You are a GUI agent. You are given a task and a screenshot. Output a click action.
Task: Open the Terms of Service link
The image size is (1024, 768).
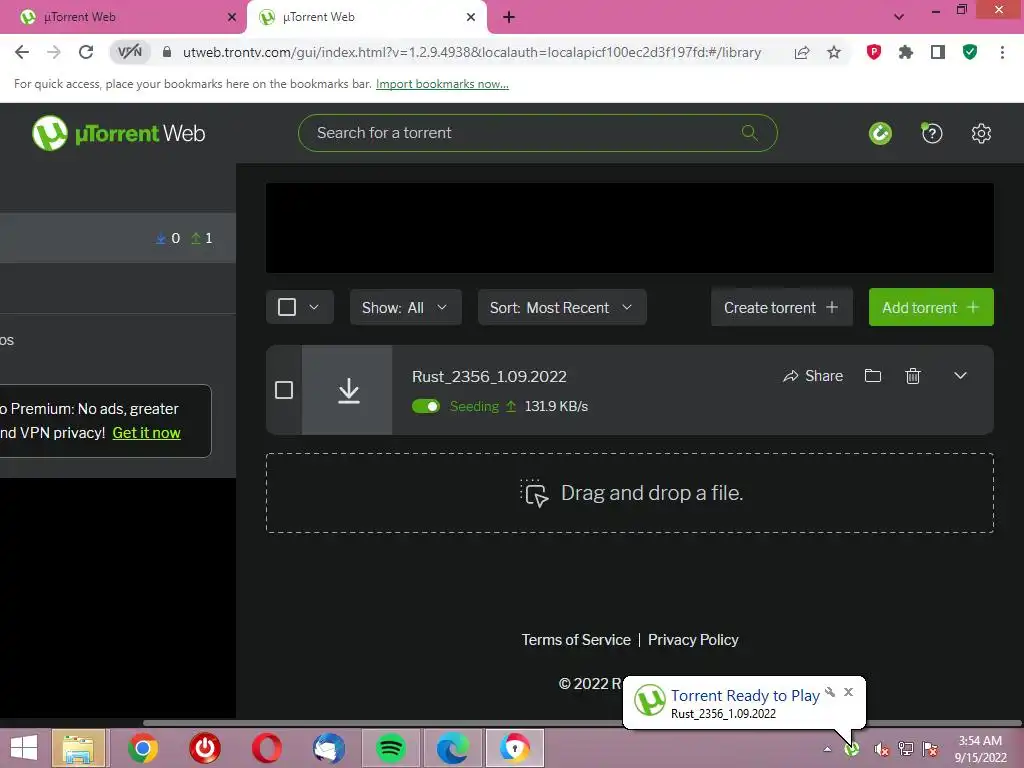pyautogui.click(x=576, y=640)
